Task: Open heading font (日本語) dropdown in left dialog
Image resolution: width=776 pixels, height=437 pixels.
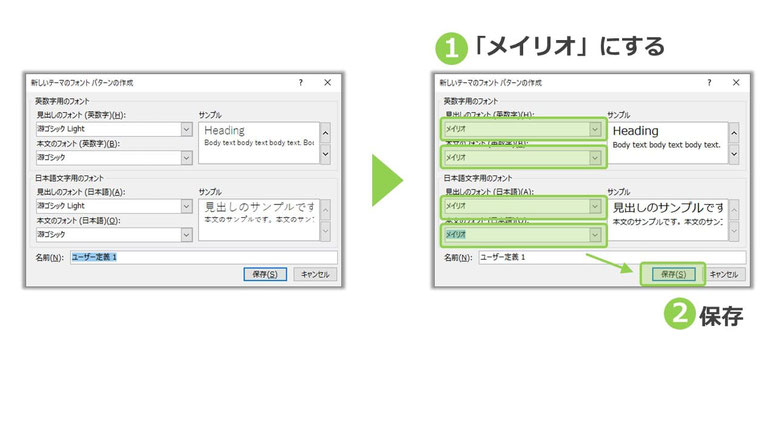Action: tap(186, 206)
